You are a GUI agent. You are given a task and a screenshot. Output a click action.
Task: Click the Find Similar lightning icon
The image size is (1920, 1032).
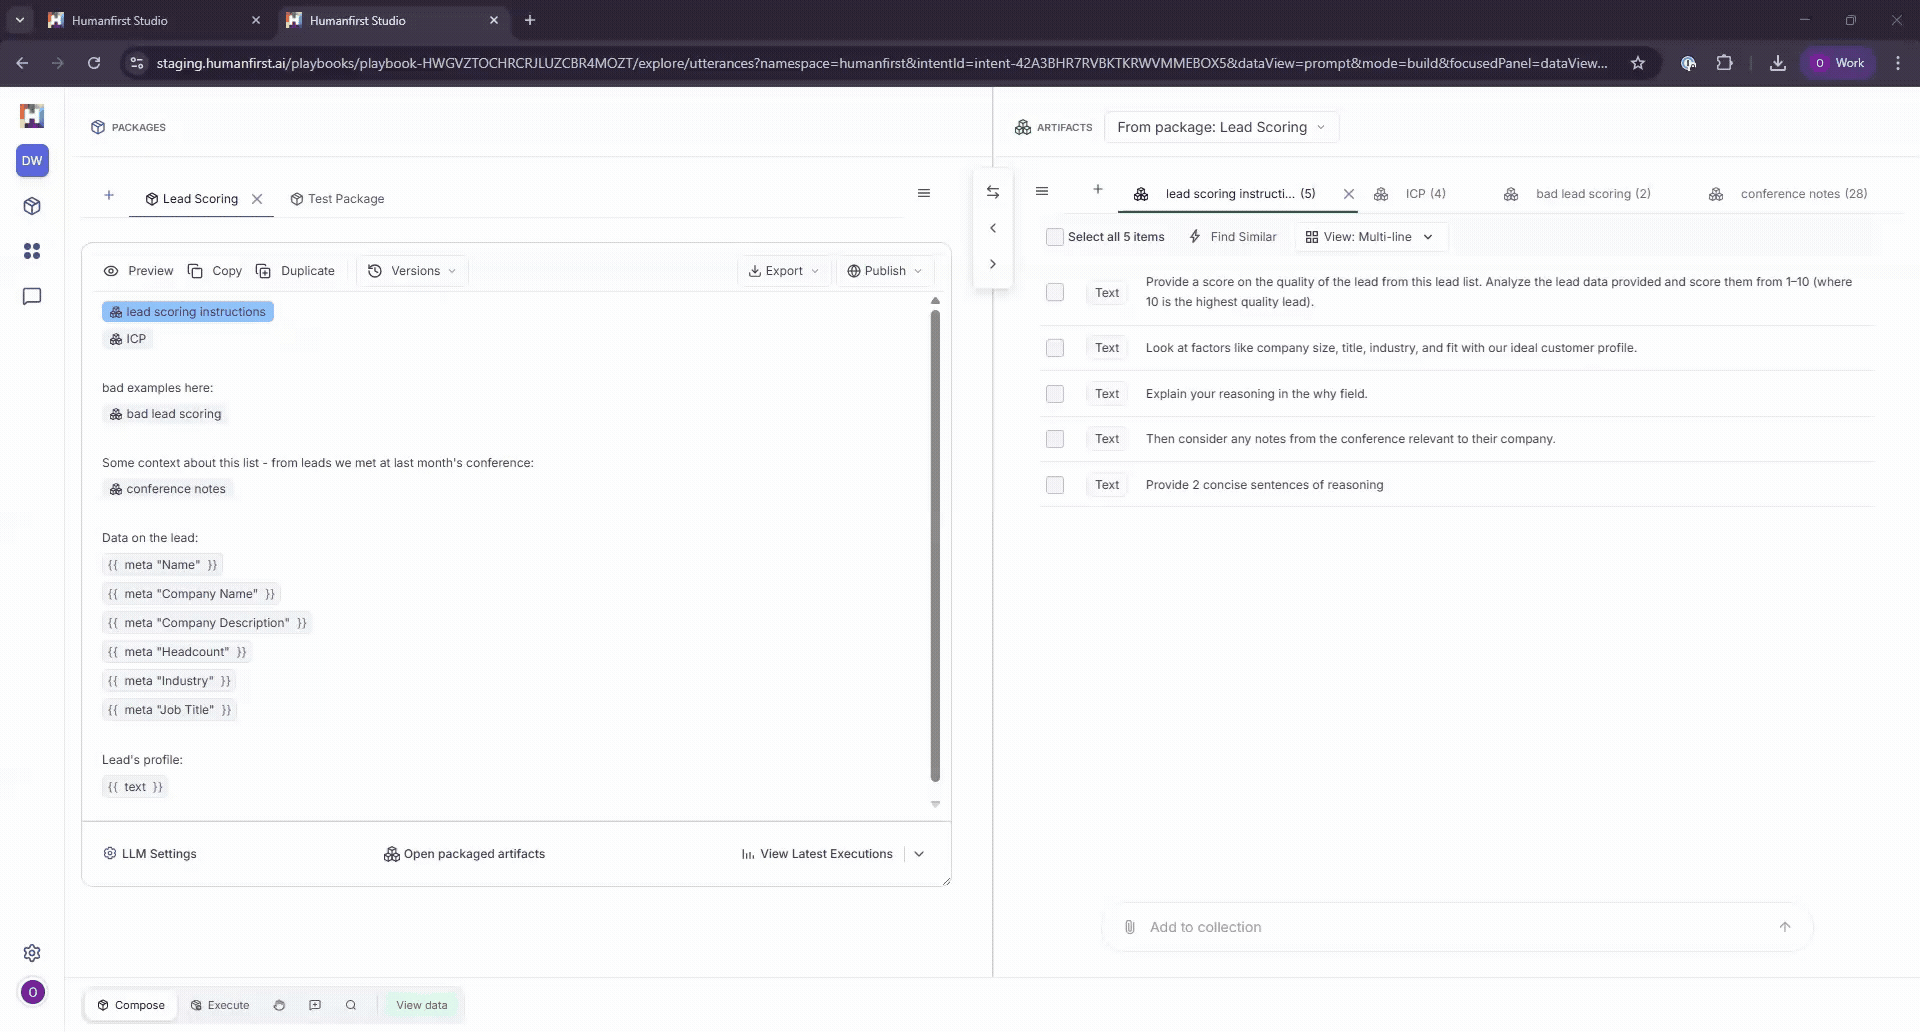click(1194, 236)
